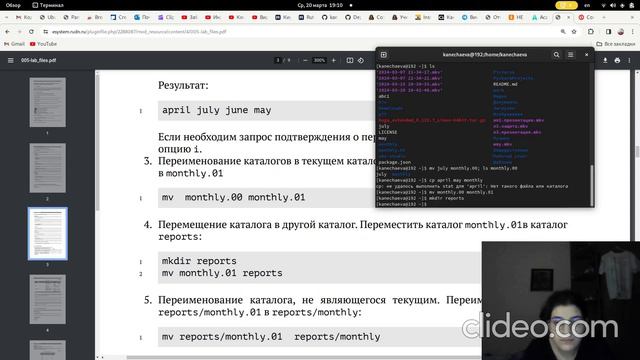Switch keyboard layout via 'en' indicator
The height and width of the screenshot is (360, 640).
pos(587,5)
